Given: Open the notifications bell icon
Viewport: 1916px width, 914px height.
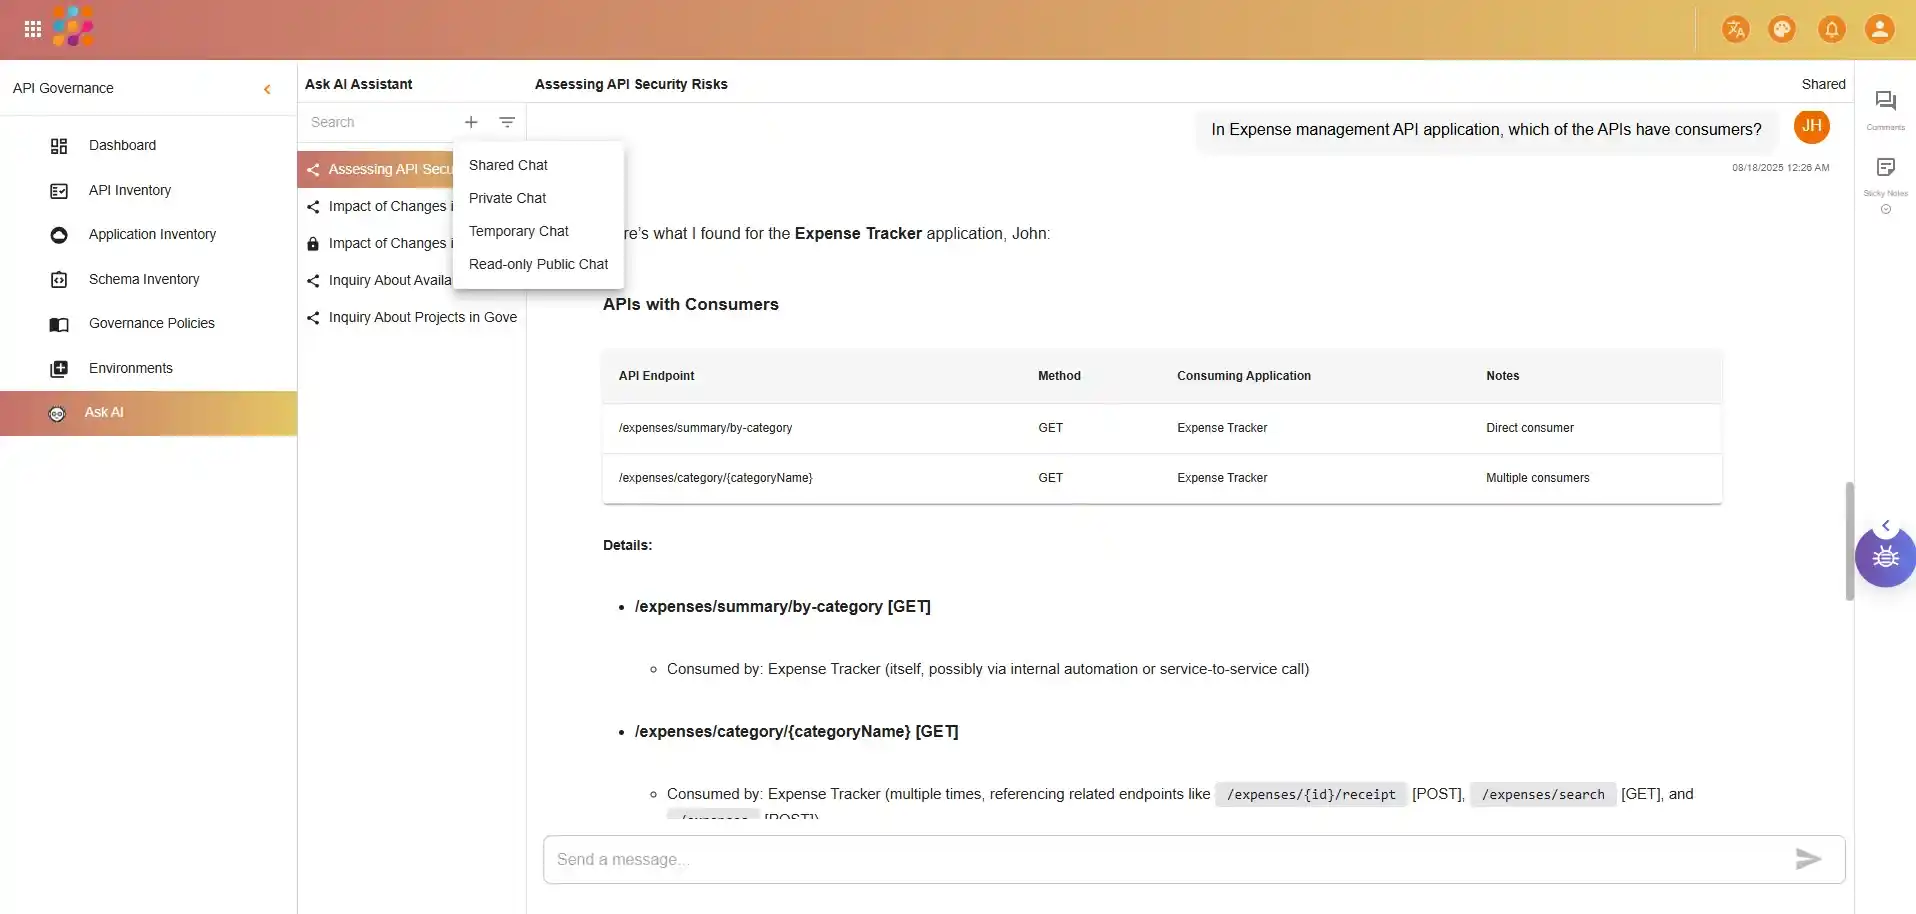Looking at the screenshot, I should 1831,30.
